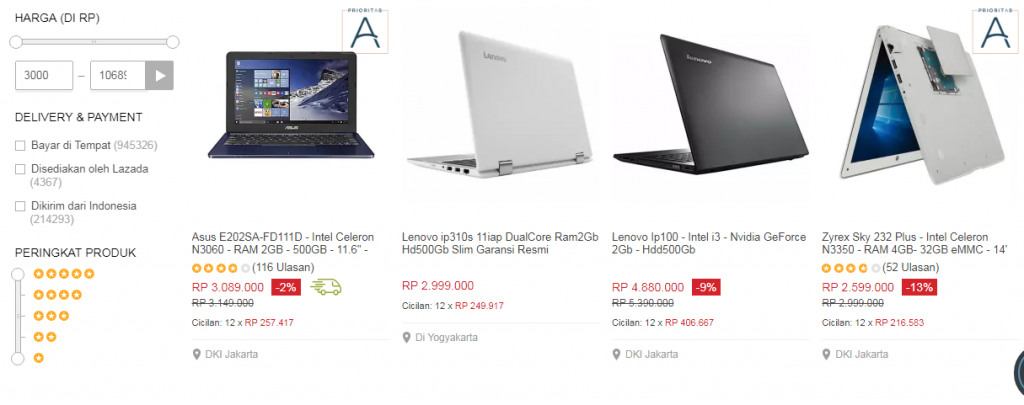Click the maximum price input field

click(x=118, y=75)
